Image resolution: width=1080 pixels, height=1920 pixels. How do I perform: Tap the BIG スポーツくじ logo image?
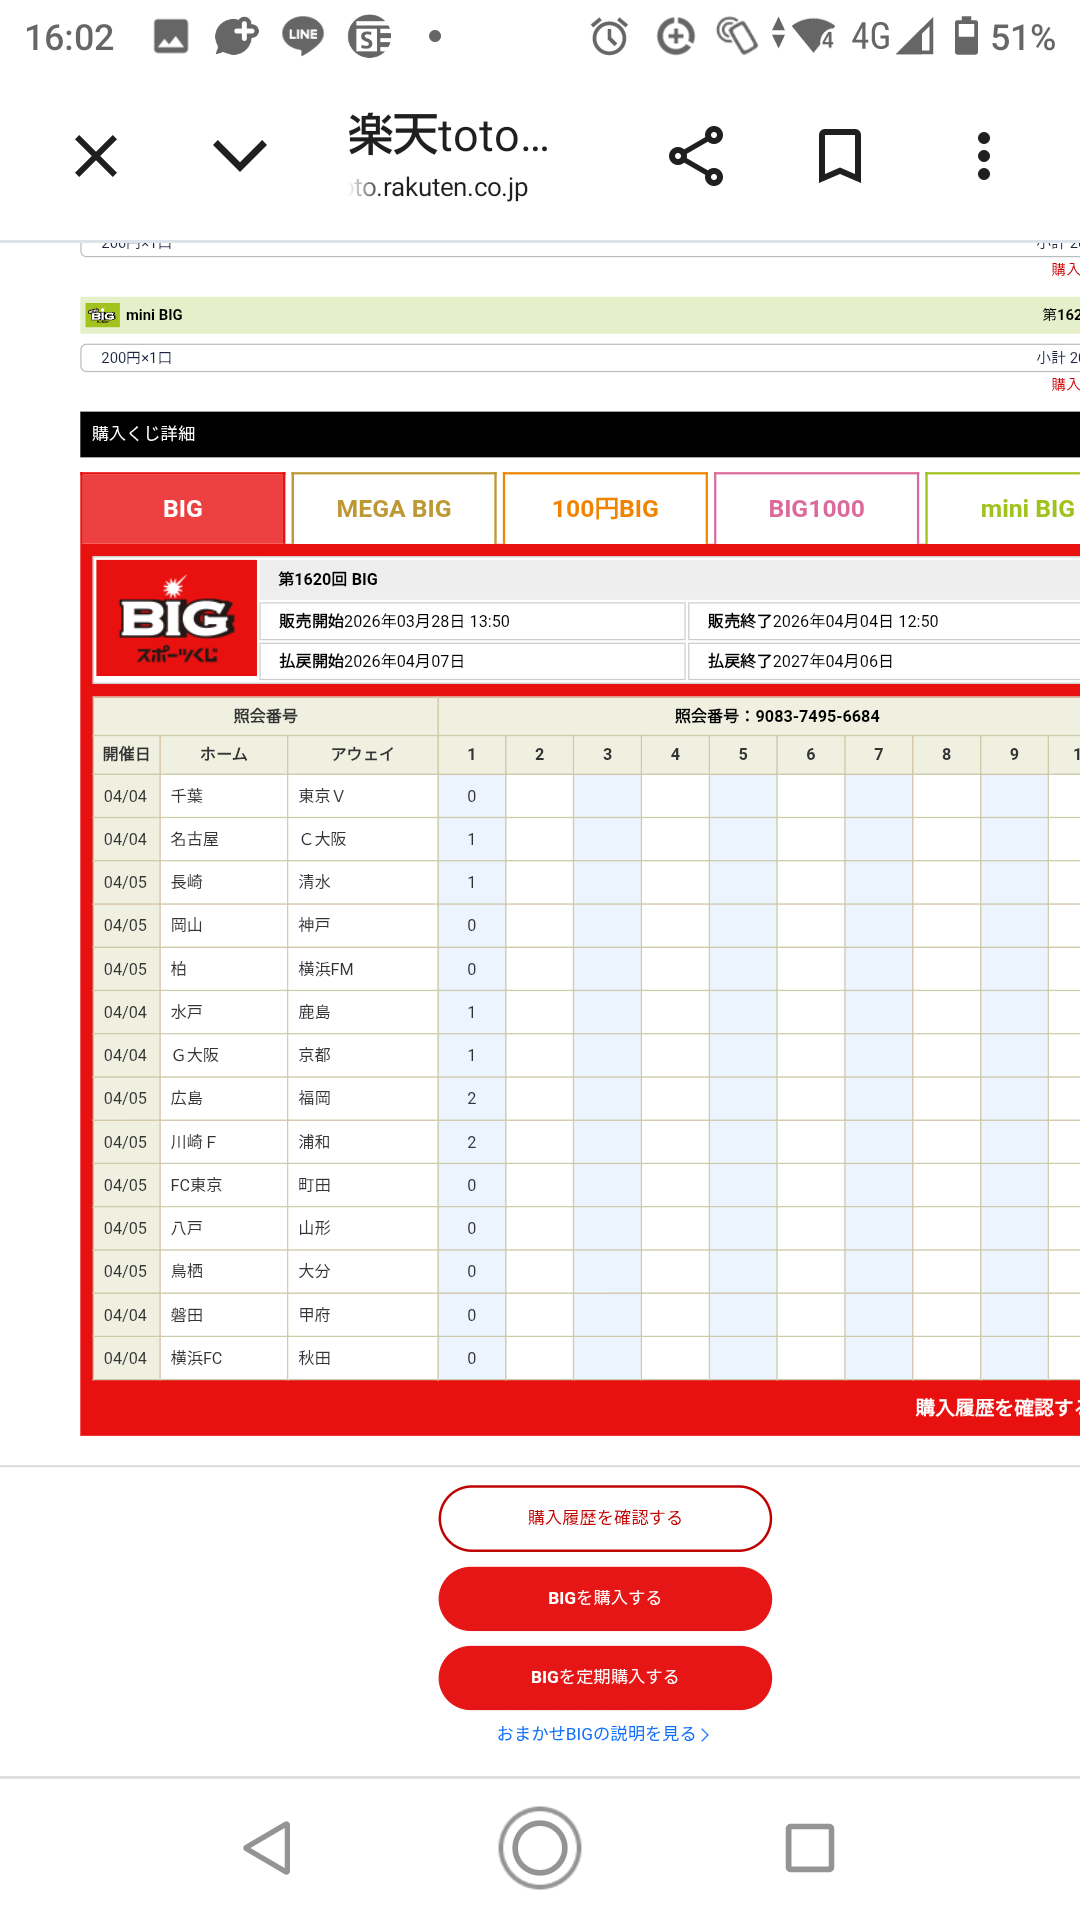[x=177, y=619]
